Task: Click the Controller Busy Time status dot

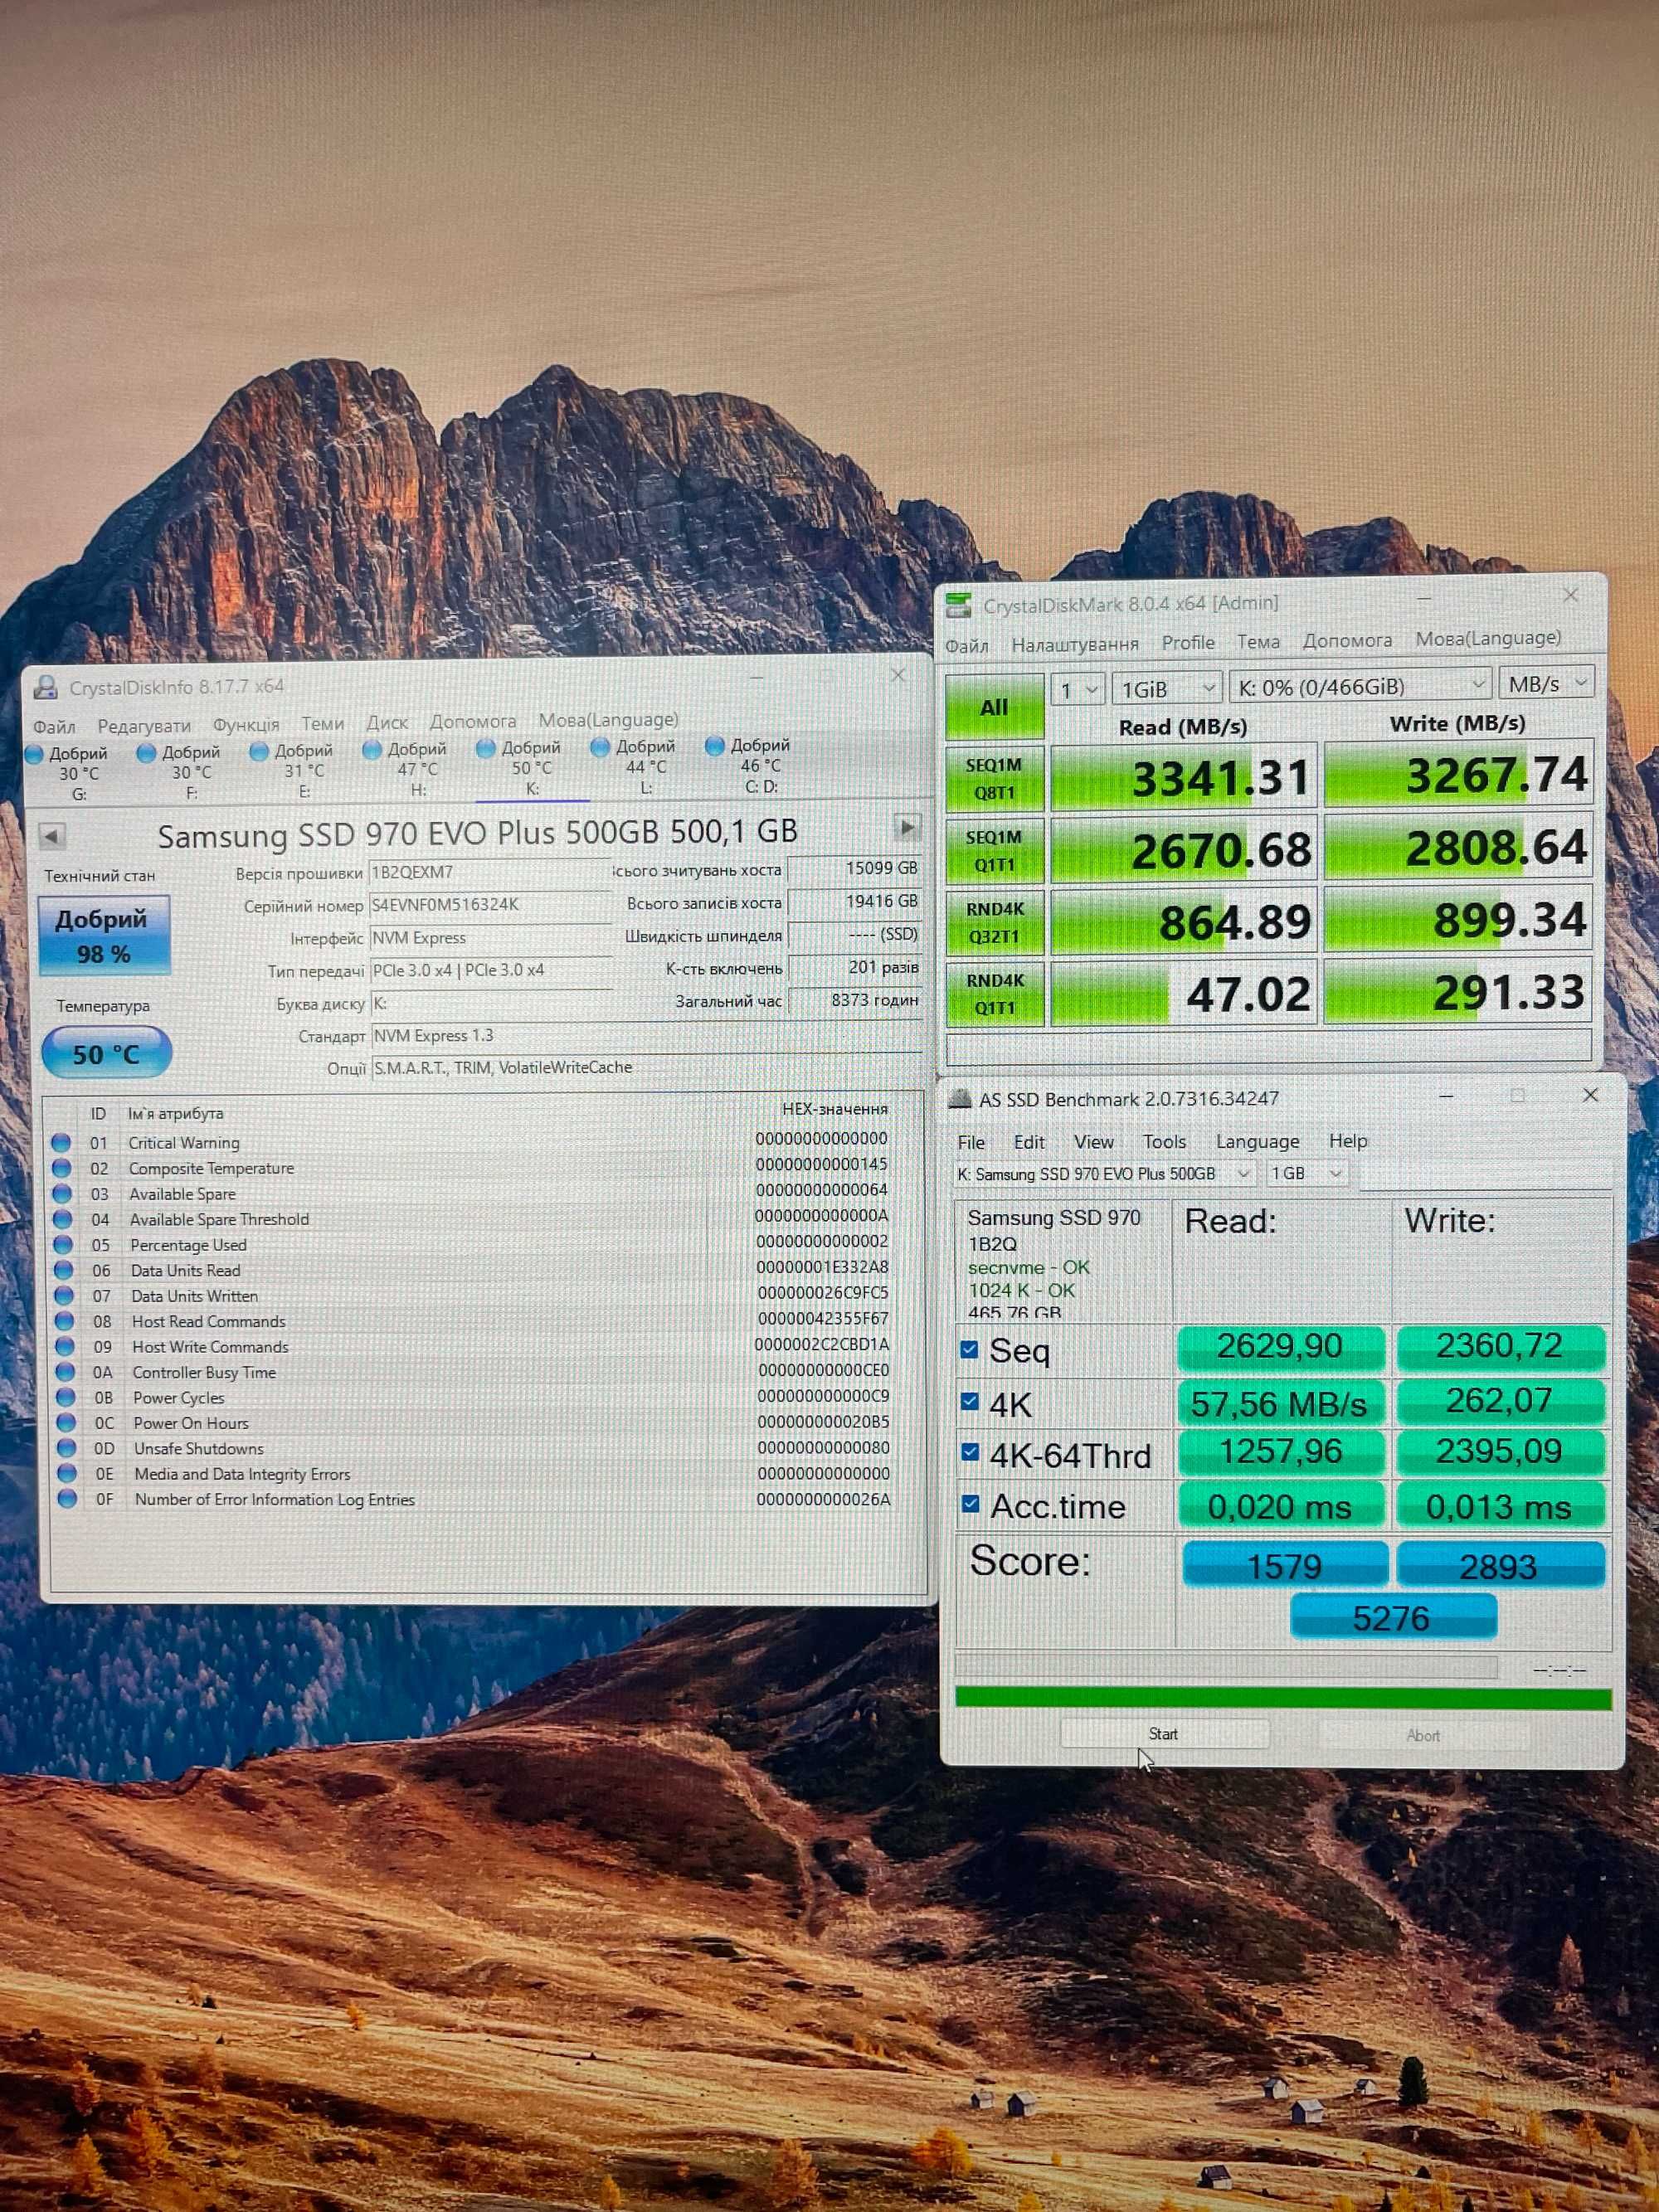Action: point(65,1372)
